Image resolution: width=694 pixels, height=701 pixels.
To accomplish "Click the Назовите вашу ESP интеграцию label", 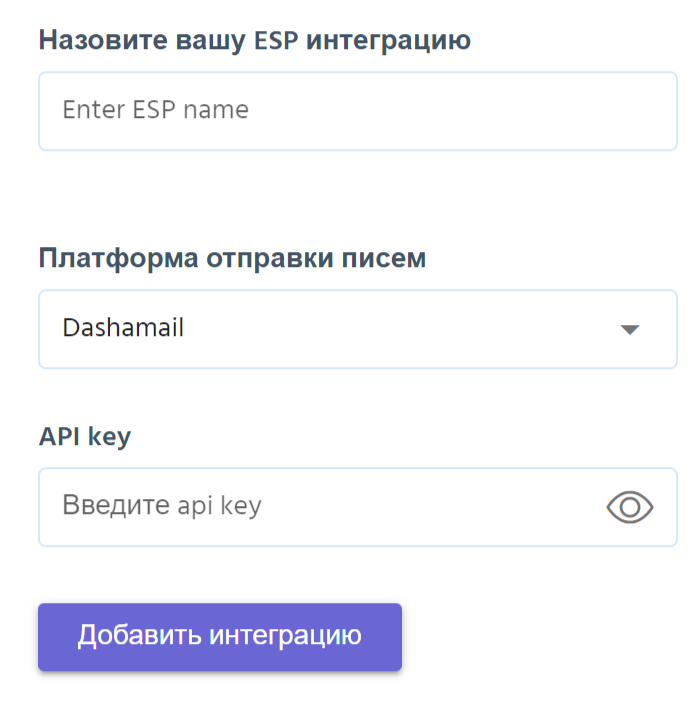I will (255, 41).
